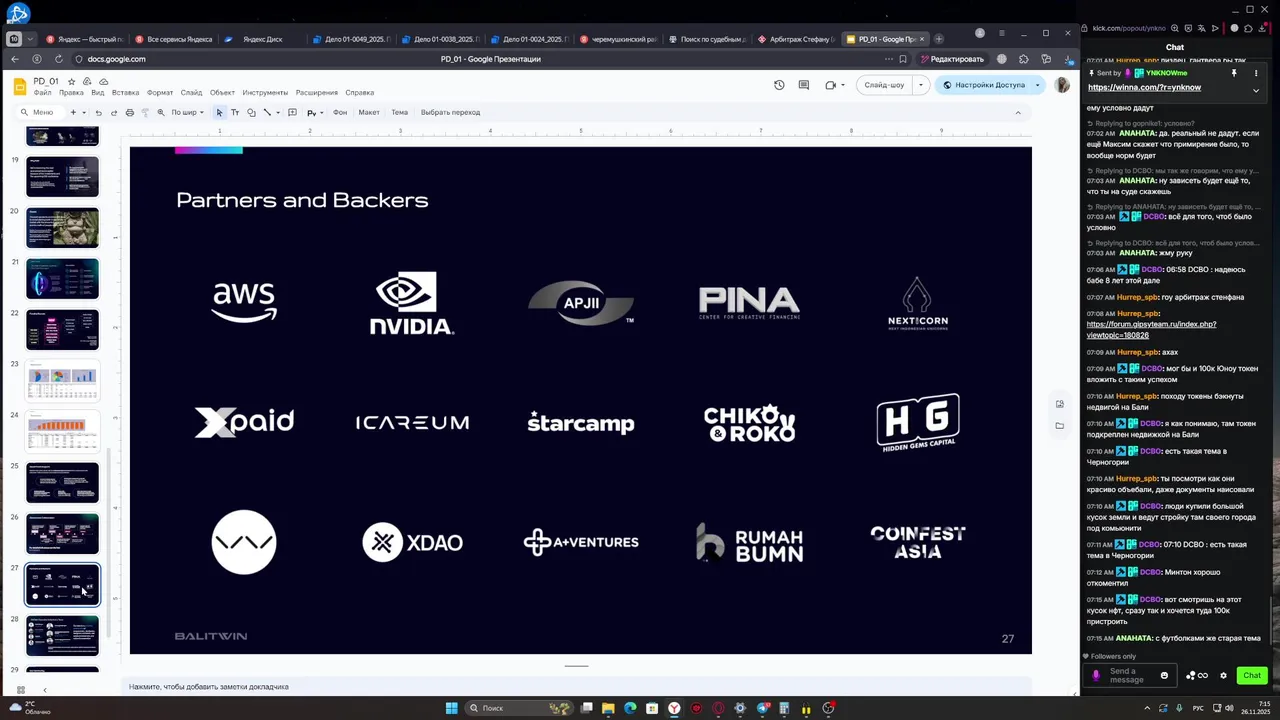
Task: Click the zoom magnifier icon in toolbar
Action: pos(161,112)
